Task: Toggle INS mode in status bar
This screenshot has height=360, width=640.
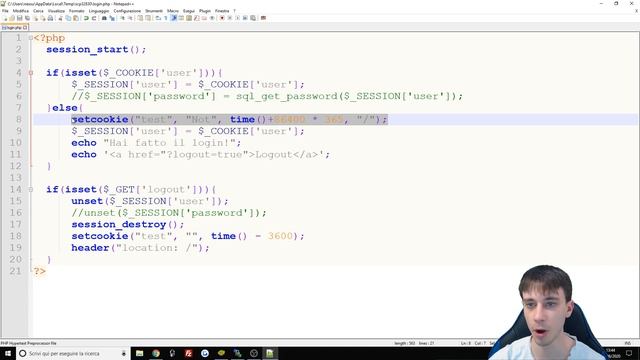Action: [628, 343]
